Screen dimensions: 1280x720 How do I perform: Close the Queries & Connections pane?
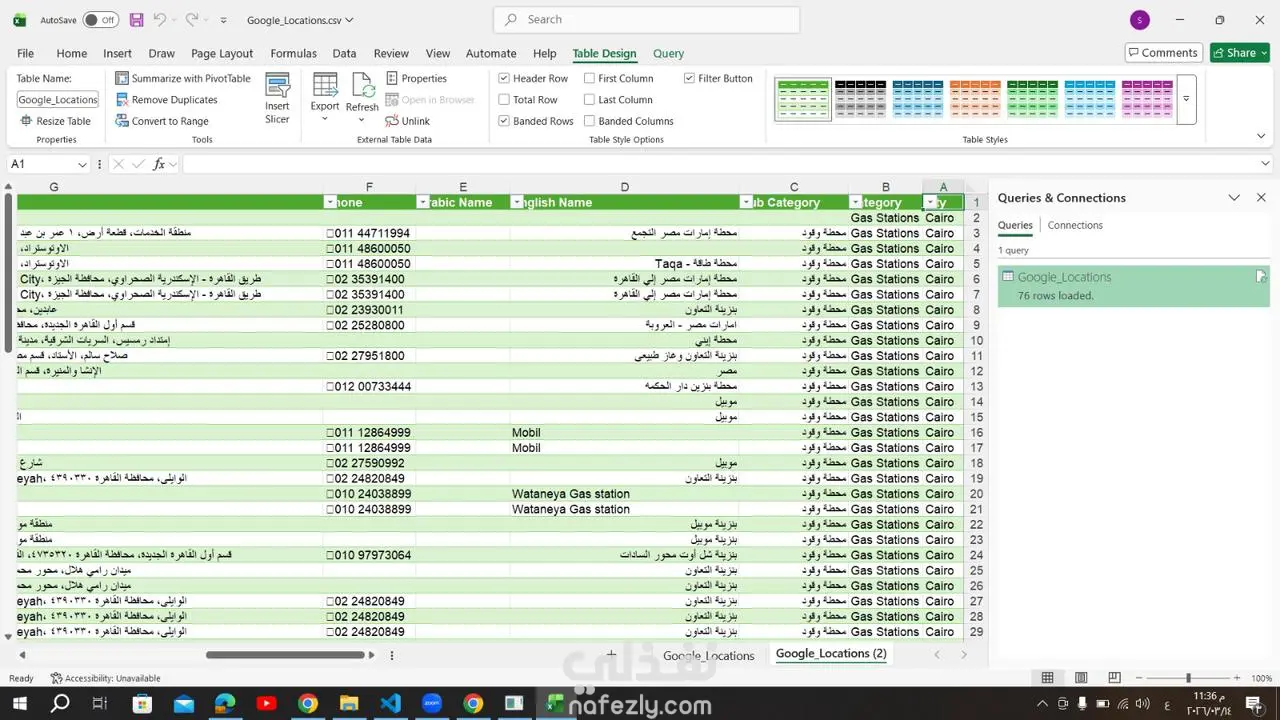(x=1261, y=198)
